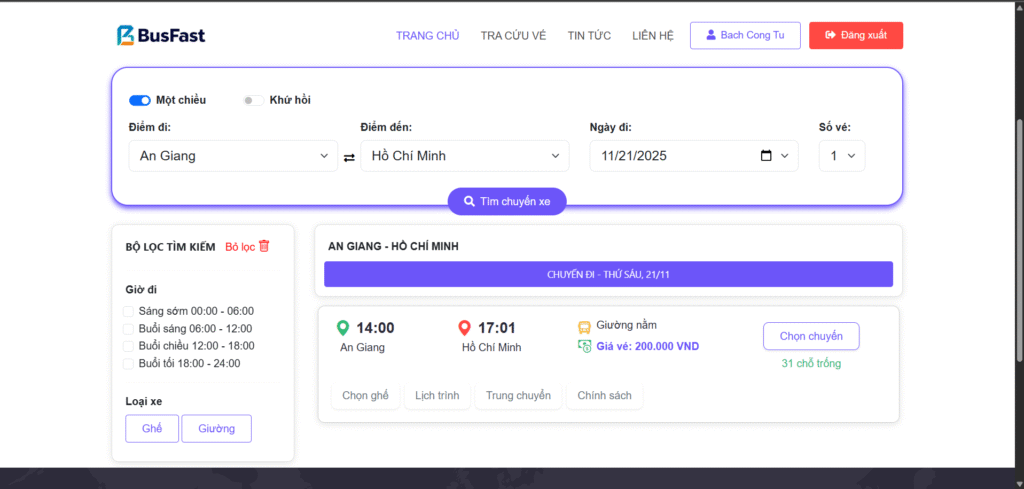
Task: Click the swap origin and destination arrows icon
Action: pos(349,157)
